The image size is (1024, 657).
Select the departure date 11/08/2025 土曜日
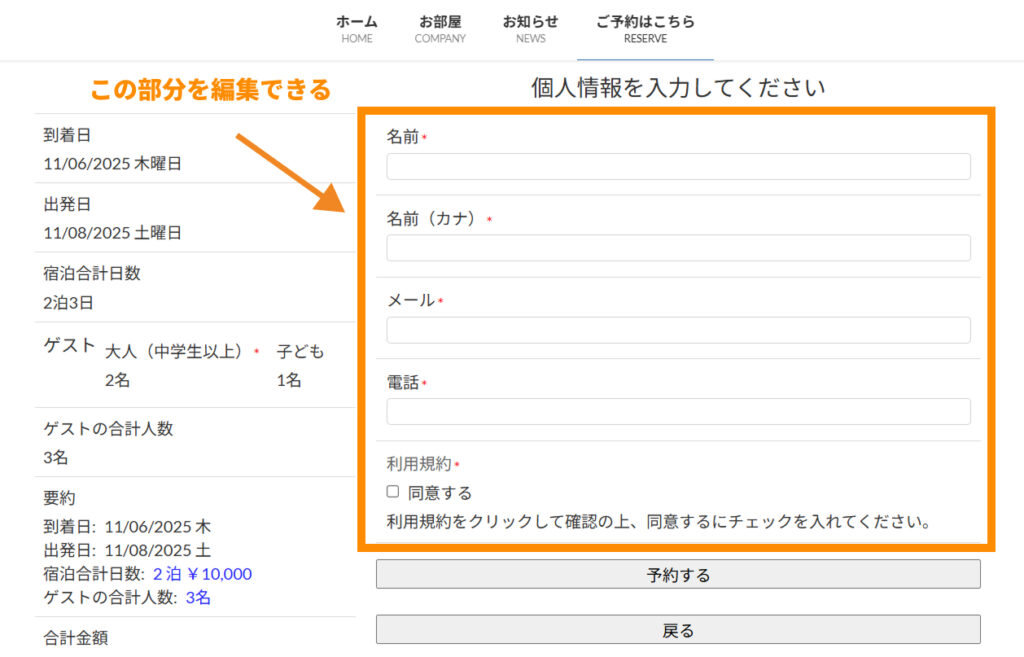[x=113, y=233]
